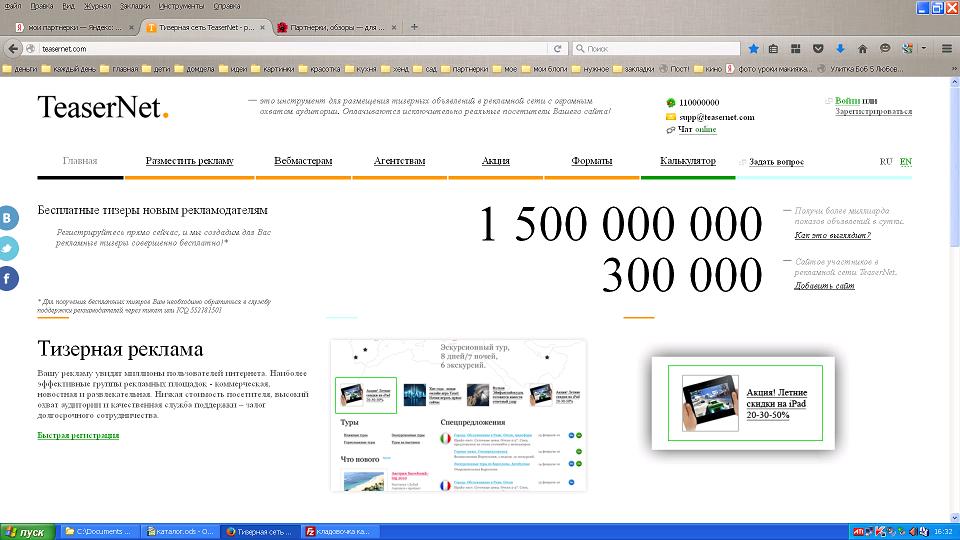Screen dimensions: 960x540
Task: Share via the VK side button
Action: 8,218
